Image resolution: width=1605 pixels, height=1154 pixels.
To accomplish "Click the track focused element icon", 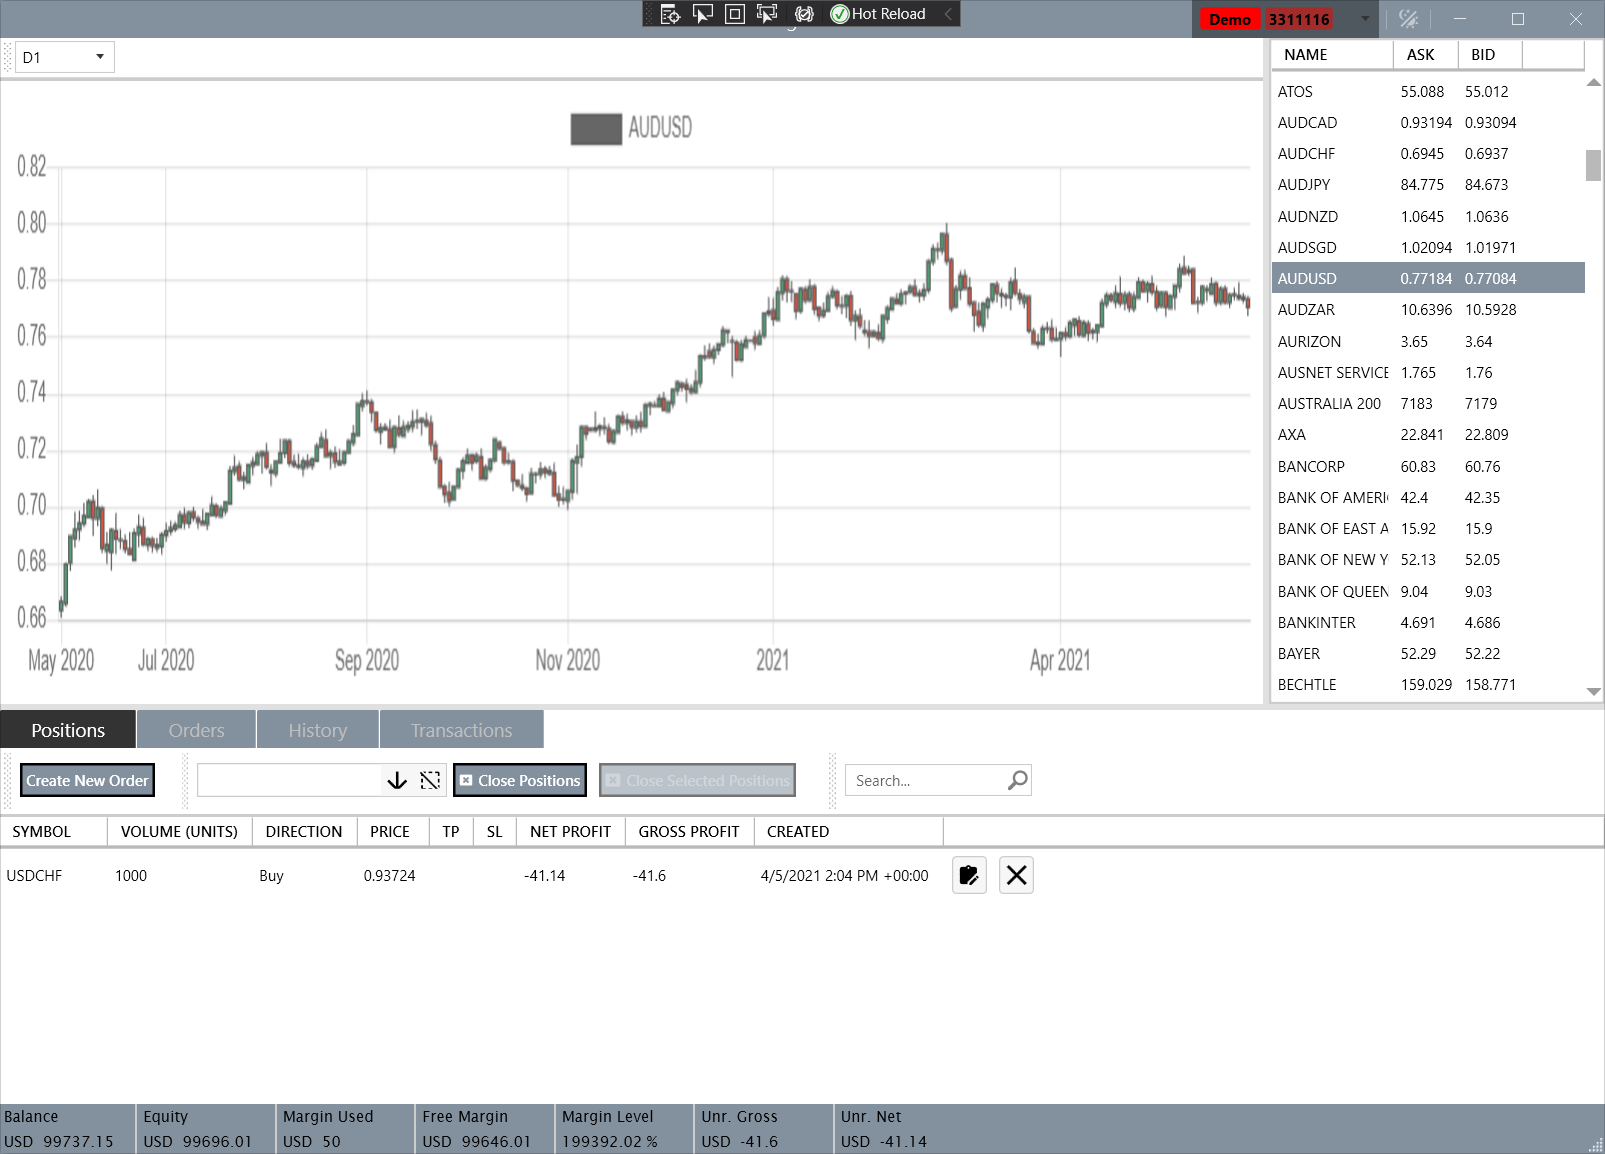I will 767,14.
